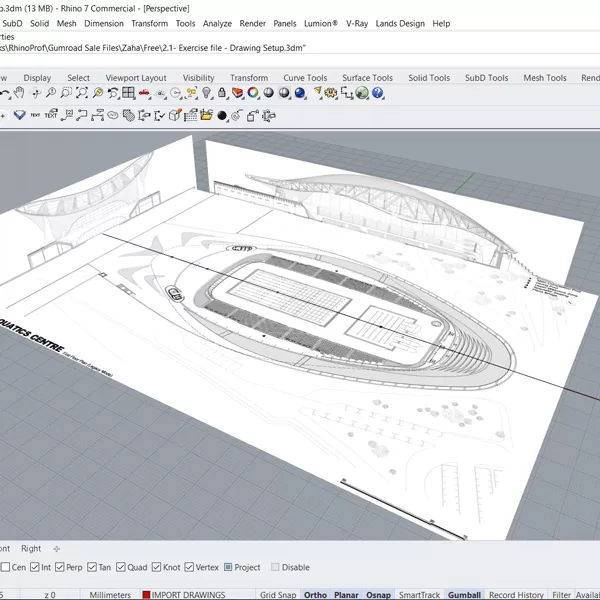This screenshot has height=600, width=600.
Task: Click the Undo View Change icon
Action: tap(113, 93)
